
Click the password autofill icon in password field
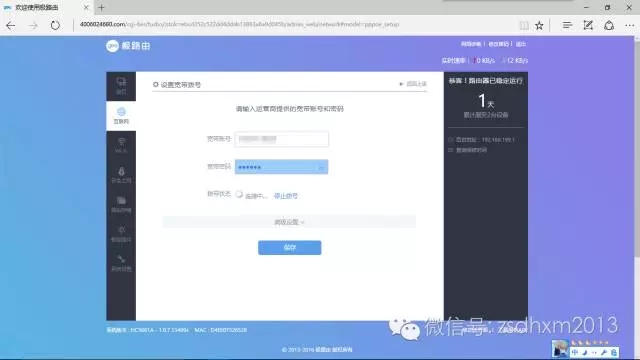(x=321, y=167)
